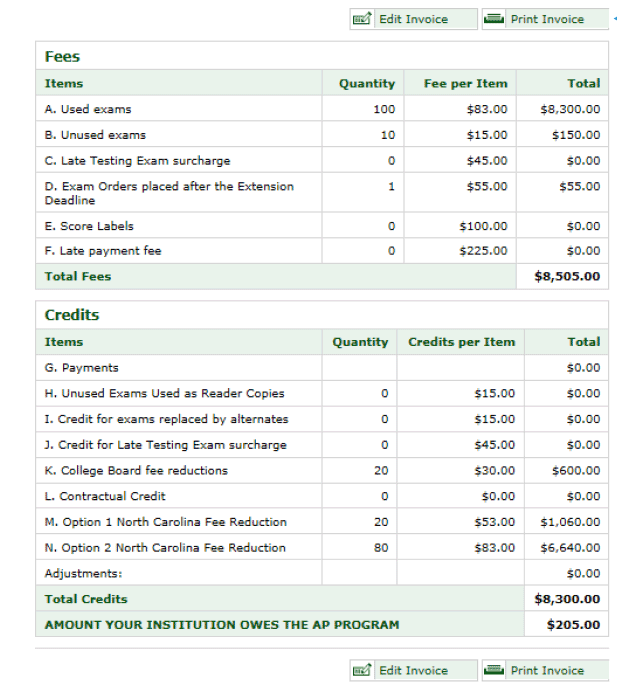
Task: Select the Credits per Item column header
Action: [461, 342]
